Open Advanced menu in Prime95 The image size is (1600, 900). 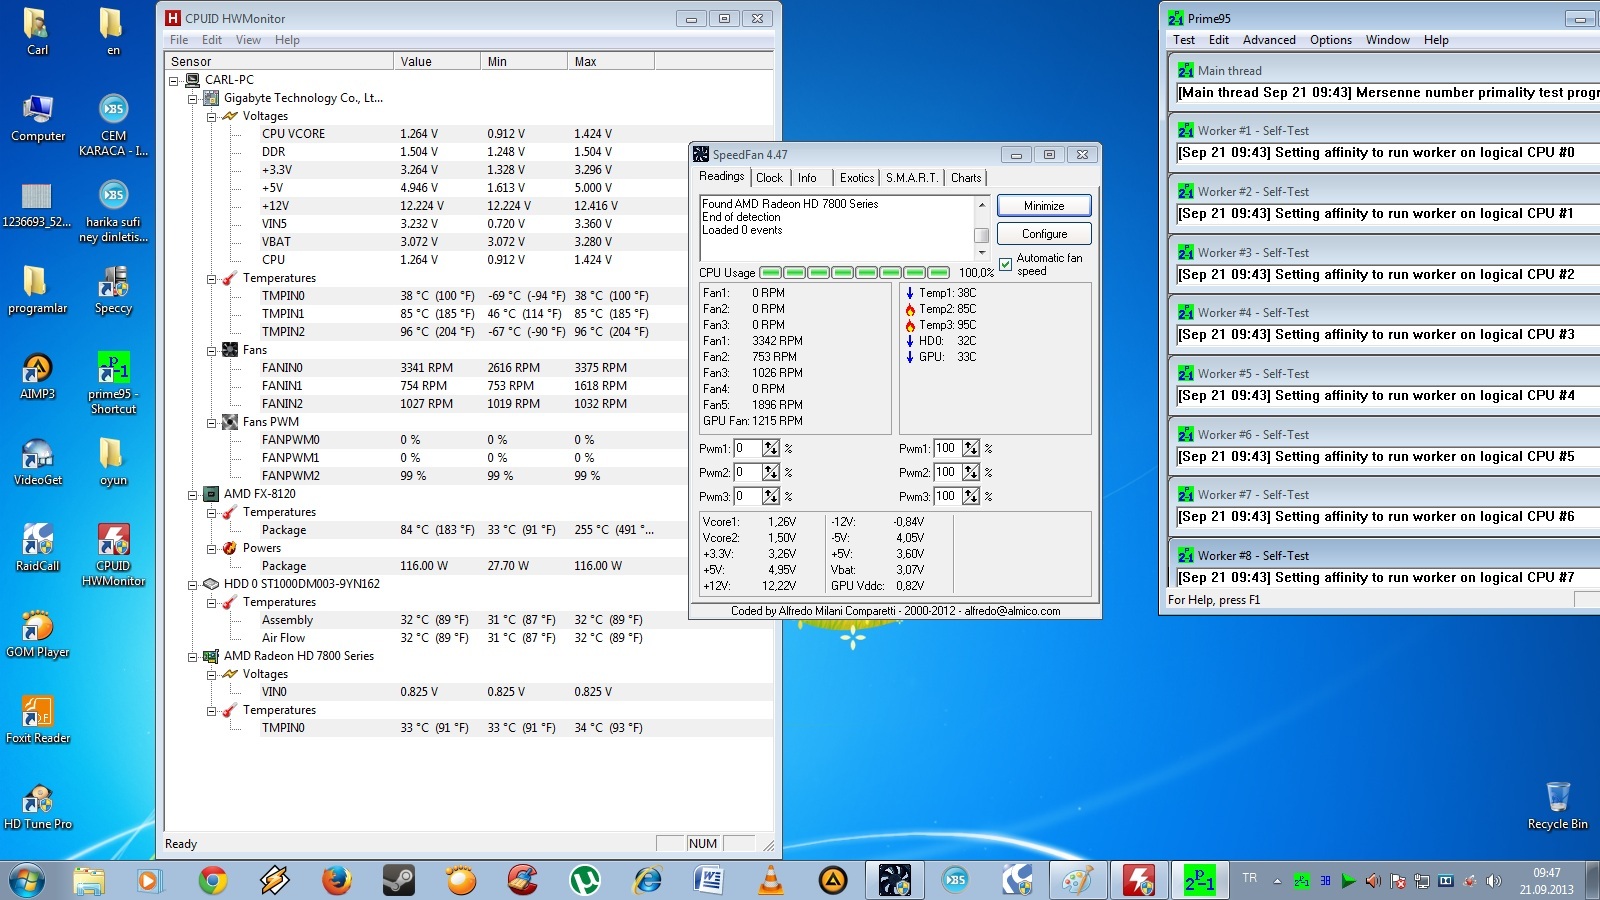point(1269,40)
